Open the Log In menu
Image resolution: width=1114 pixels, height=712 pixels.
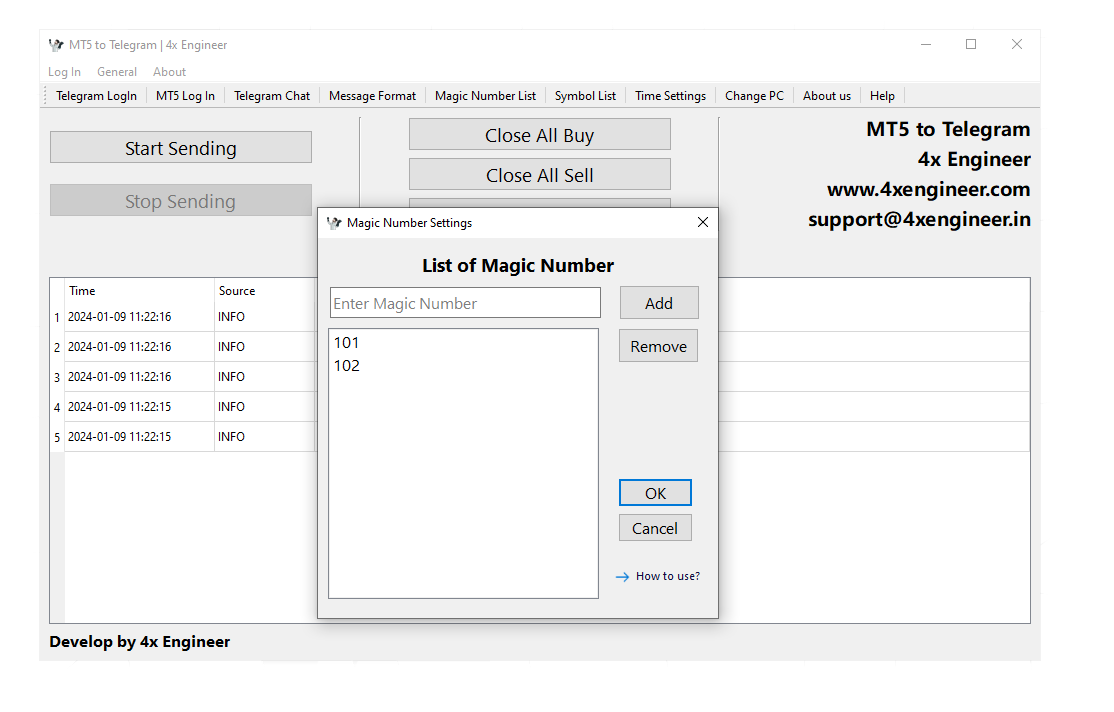tap(64, 72)
